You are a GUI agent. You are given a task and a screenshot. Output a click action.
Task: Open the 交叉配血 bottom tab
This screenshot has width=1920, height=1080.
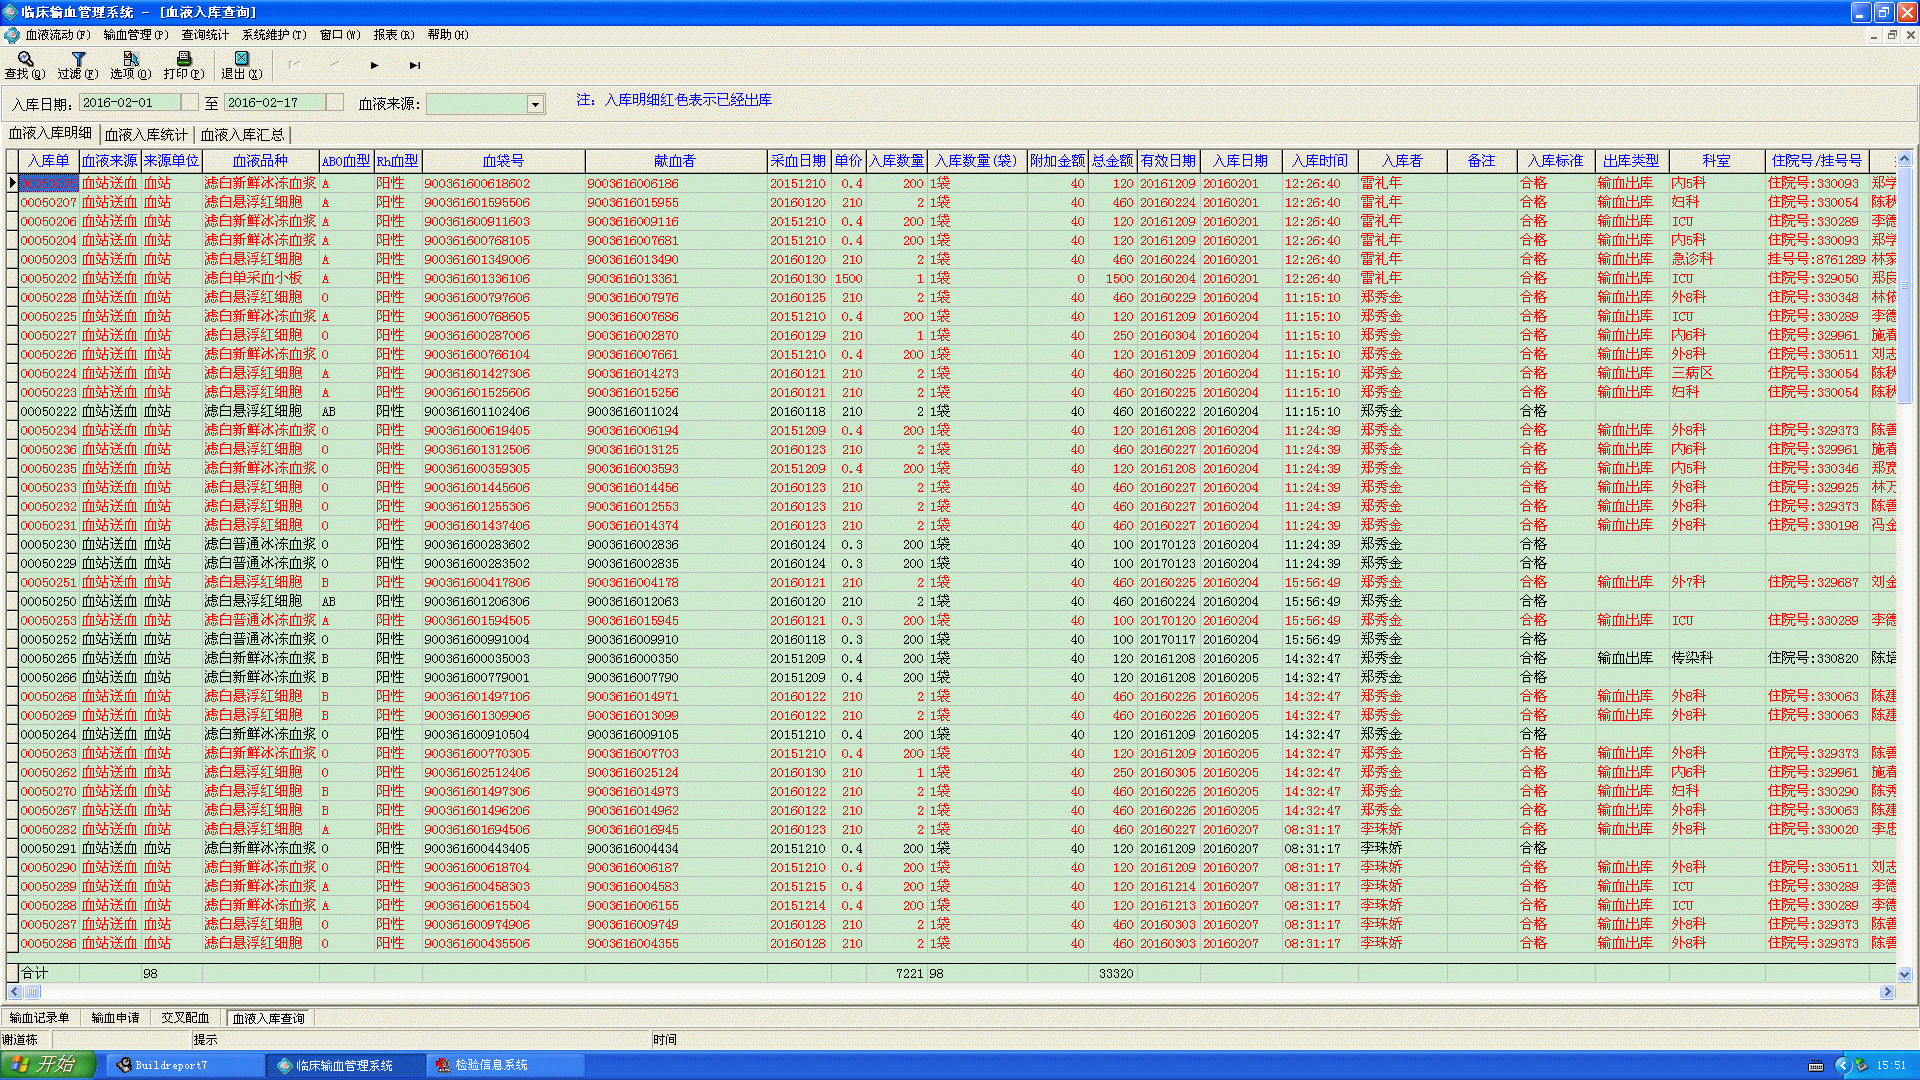click(x=185, y=1018)
